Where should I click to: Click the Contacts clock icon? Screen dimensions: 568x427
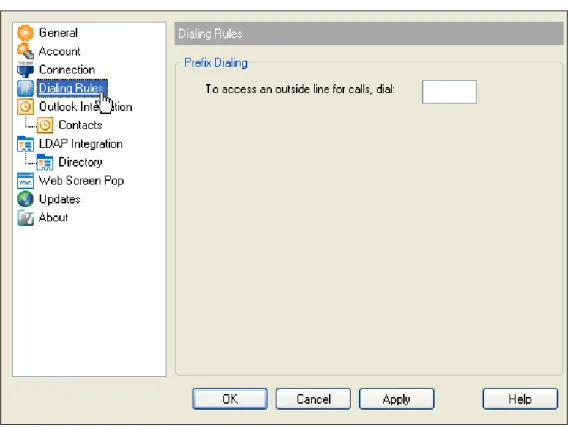tap(45, 125)
